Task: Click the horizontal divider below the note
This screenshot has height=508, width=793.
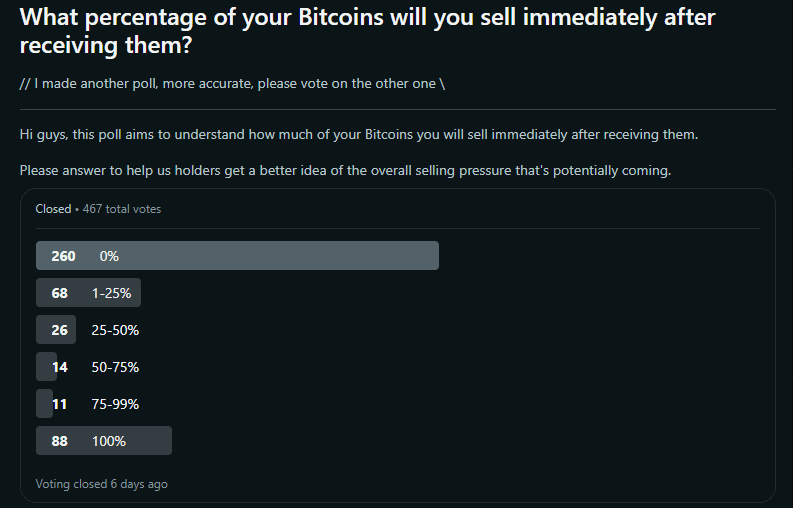Action: pyautogui.click(x=397, y=109)
